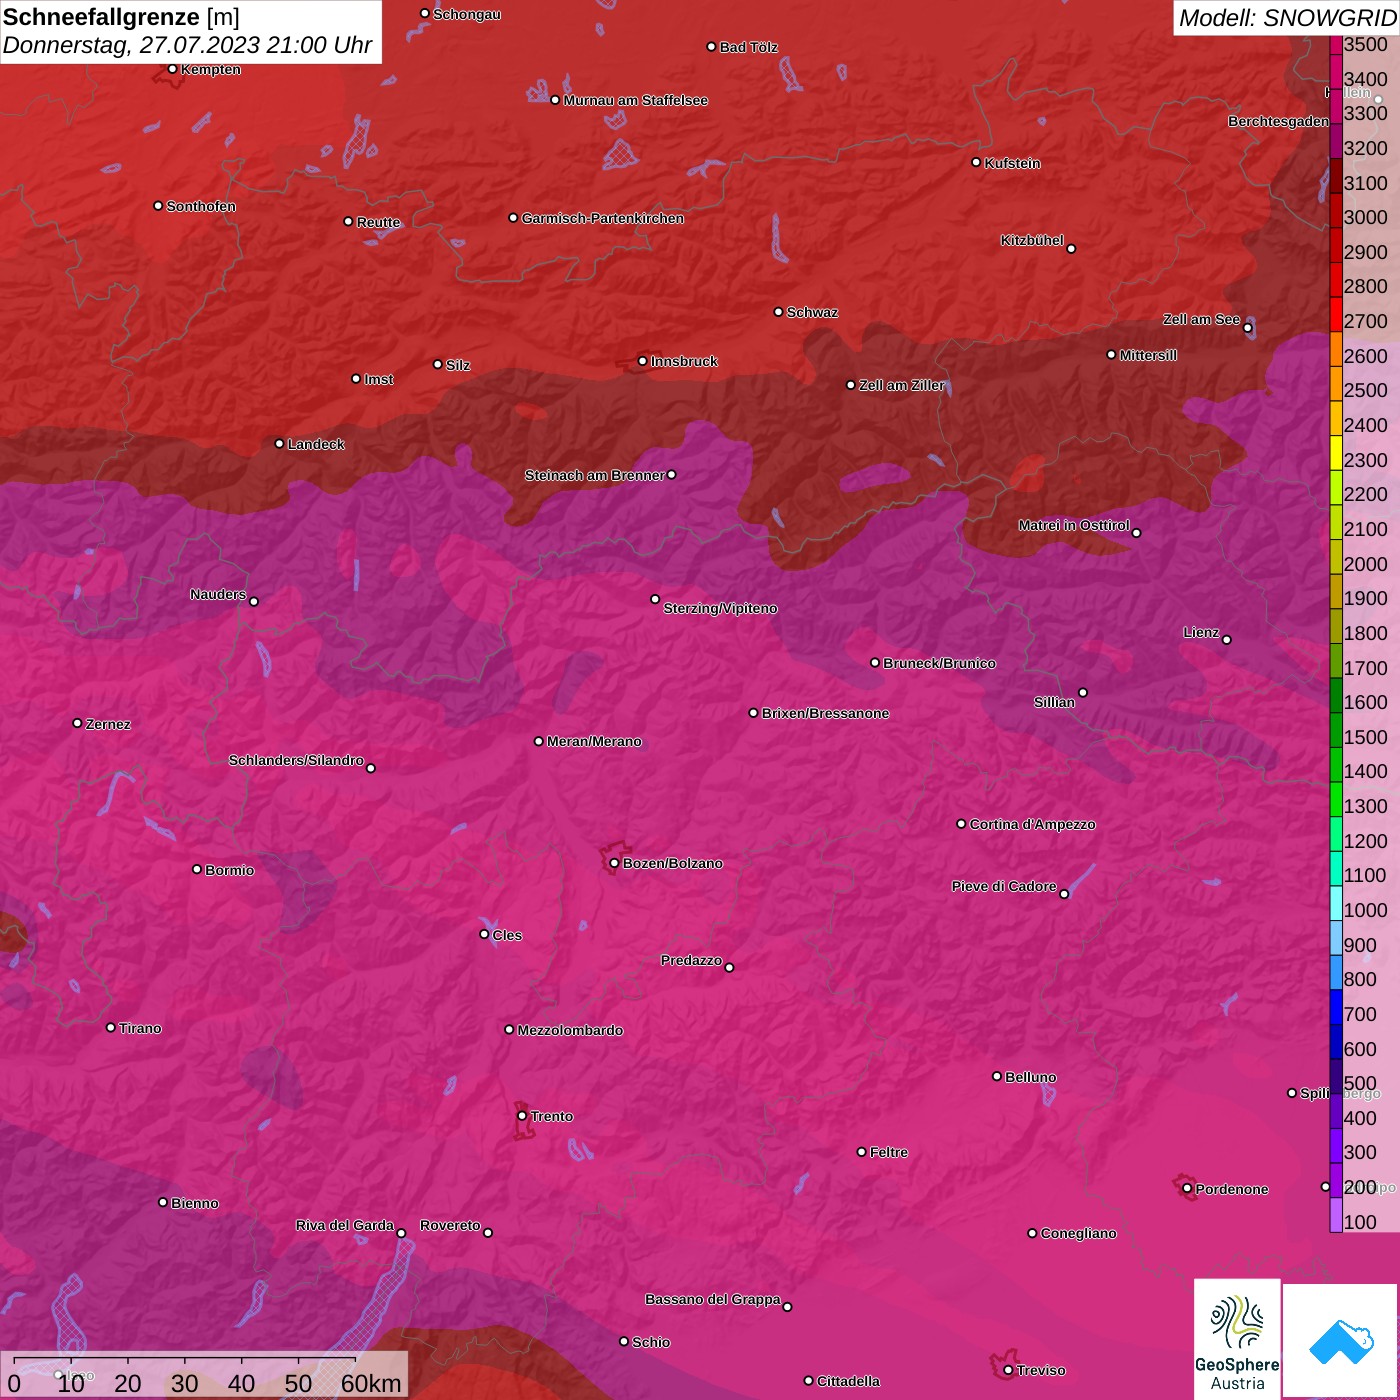Click the 'Schneefallgrenze [m]' title
The width and height of the screenshot is (1400, 1400).
coord(121,17)
